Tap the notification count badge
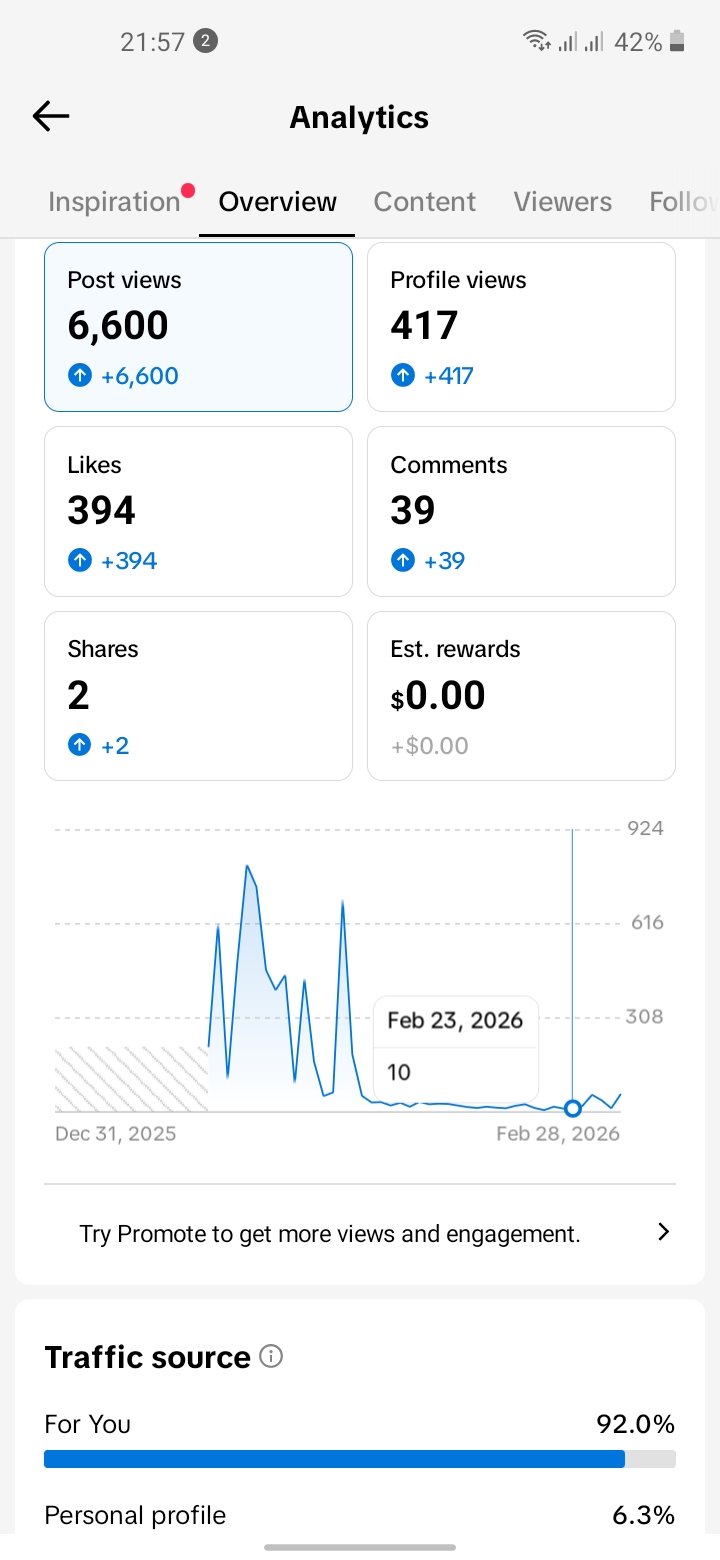Viewport: 720px width, 1560px height. click(x=205, y=41)
